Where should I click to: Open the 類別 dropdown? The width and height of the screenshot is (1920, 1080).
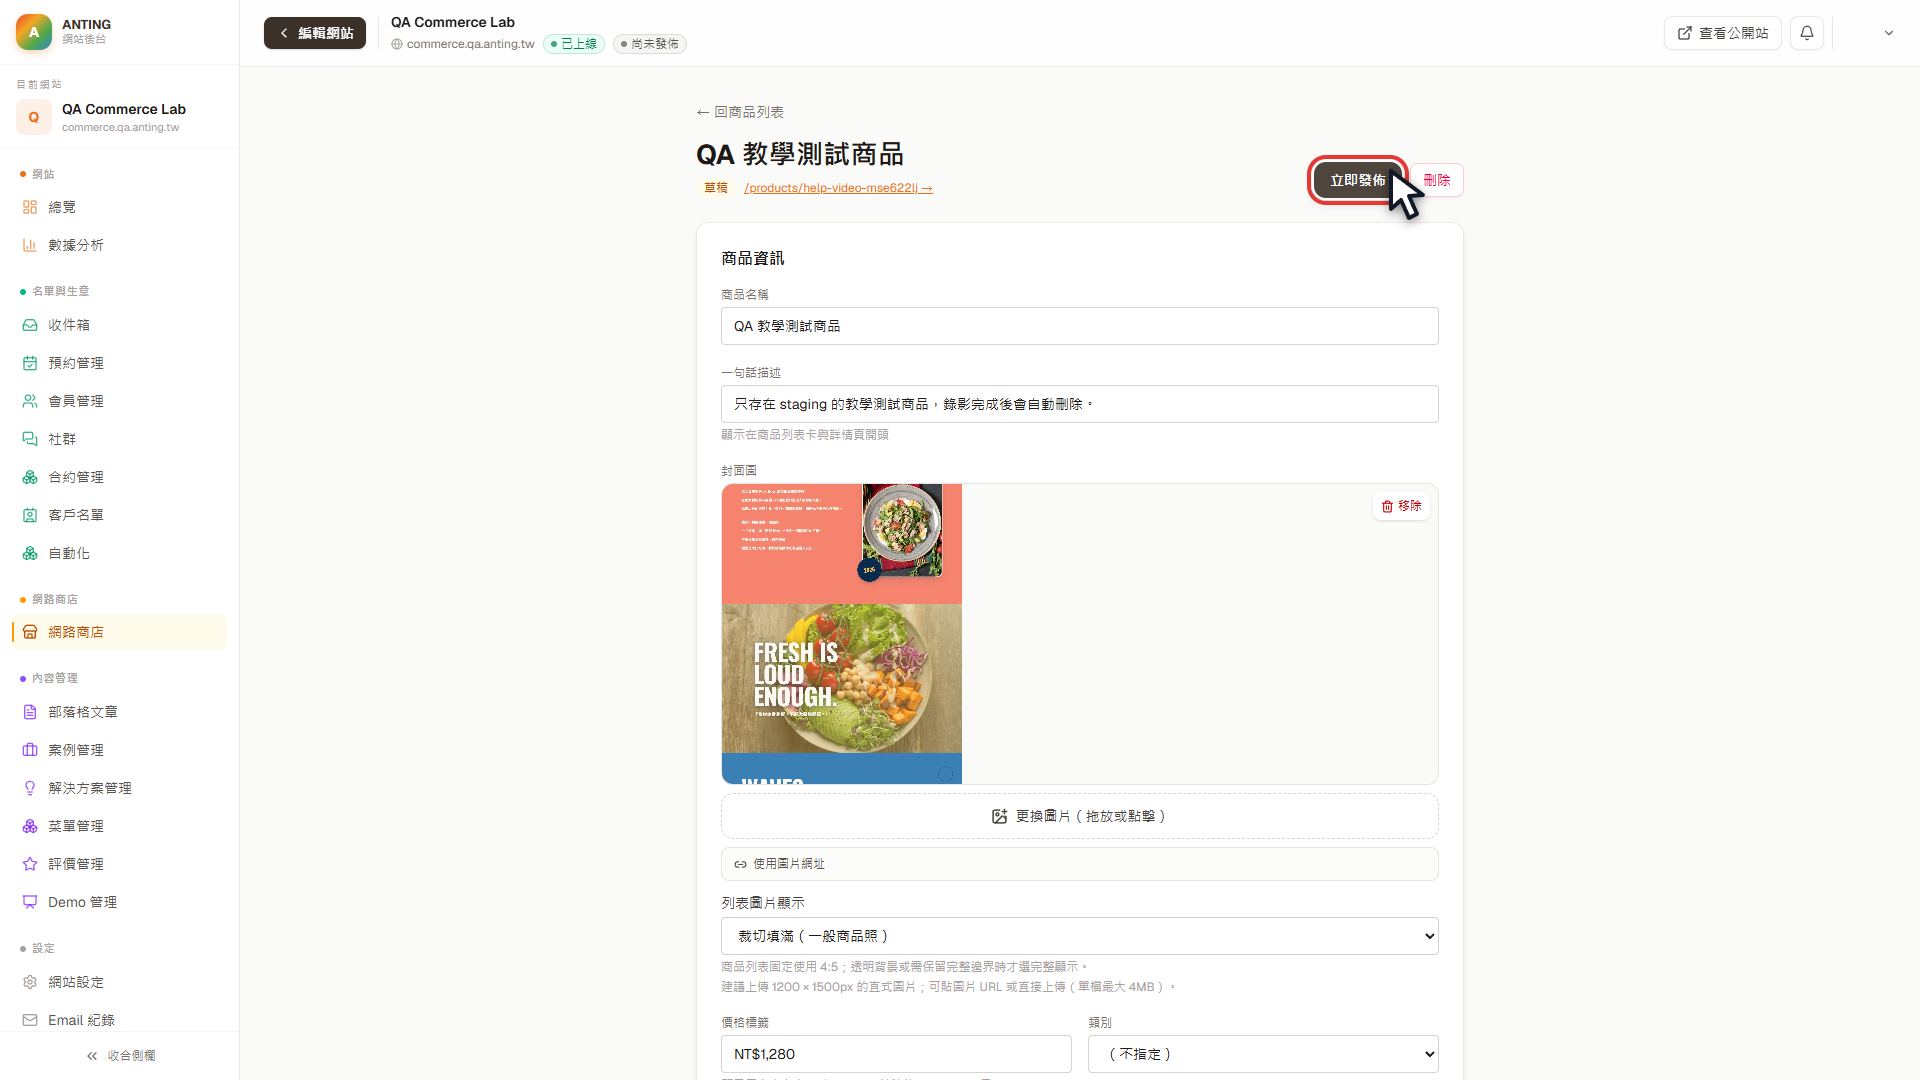(x=1263, y=1054)
